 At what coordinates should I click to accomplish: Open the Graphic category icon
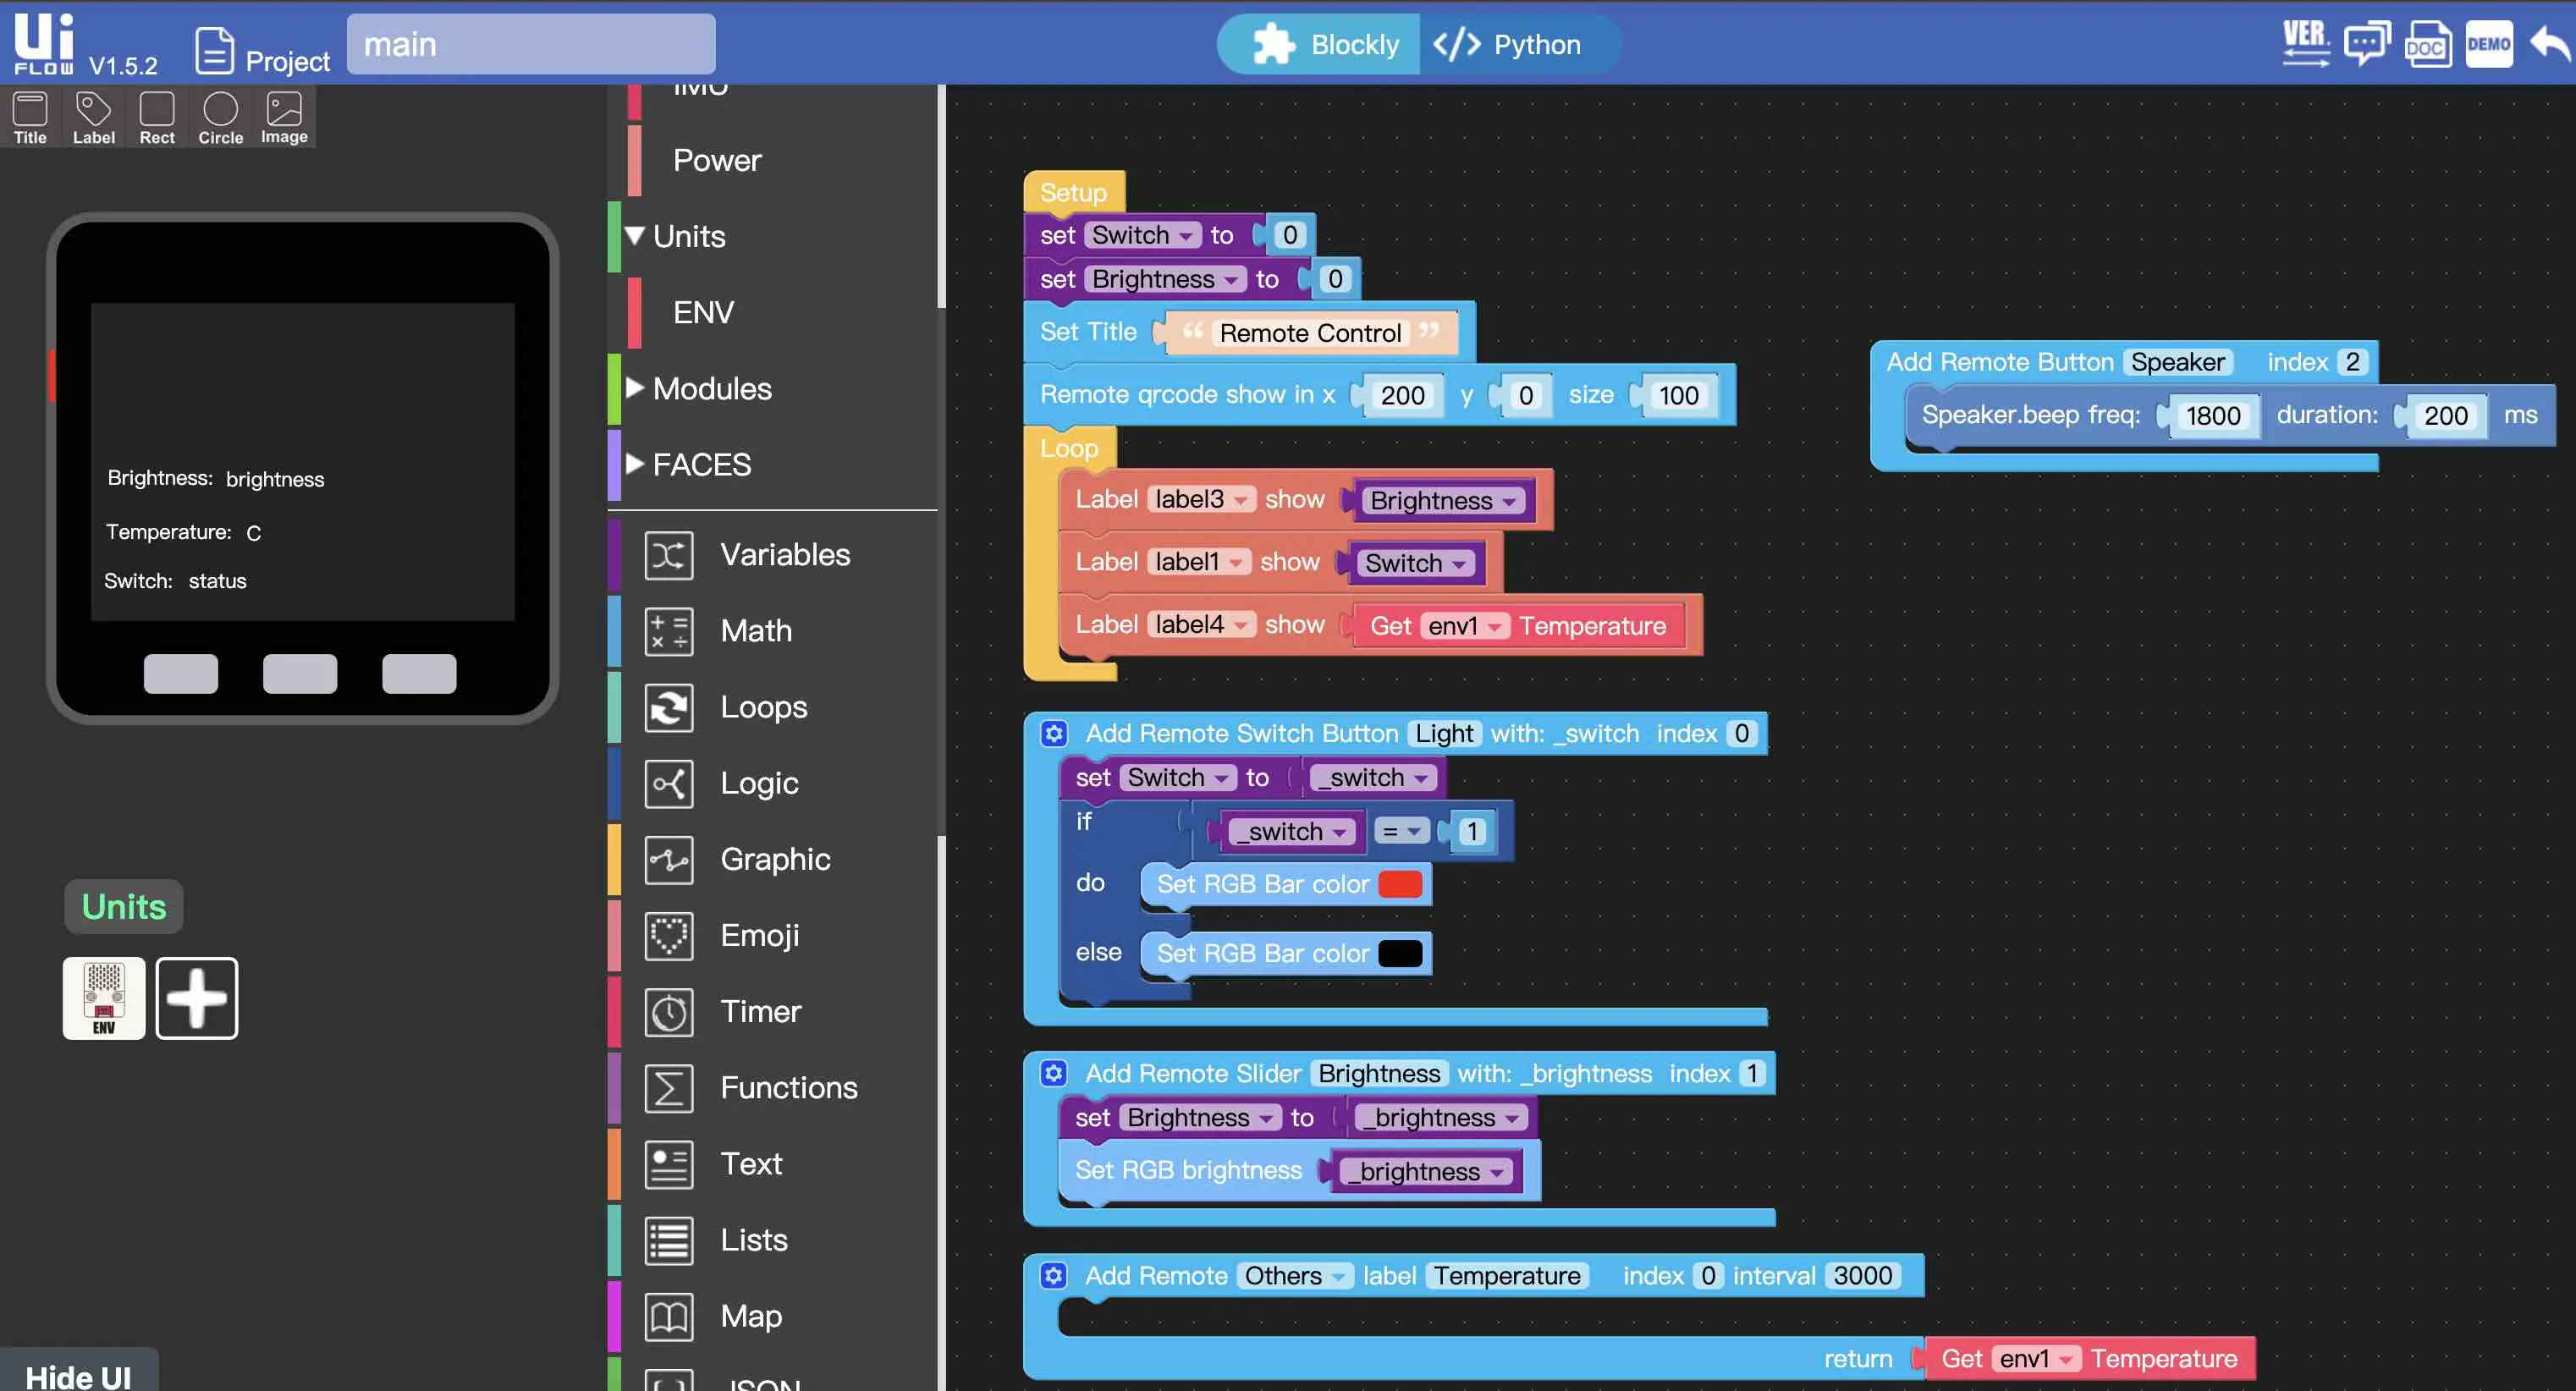669,859
